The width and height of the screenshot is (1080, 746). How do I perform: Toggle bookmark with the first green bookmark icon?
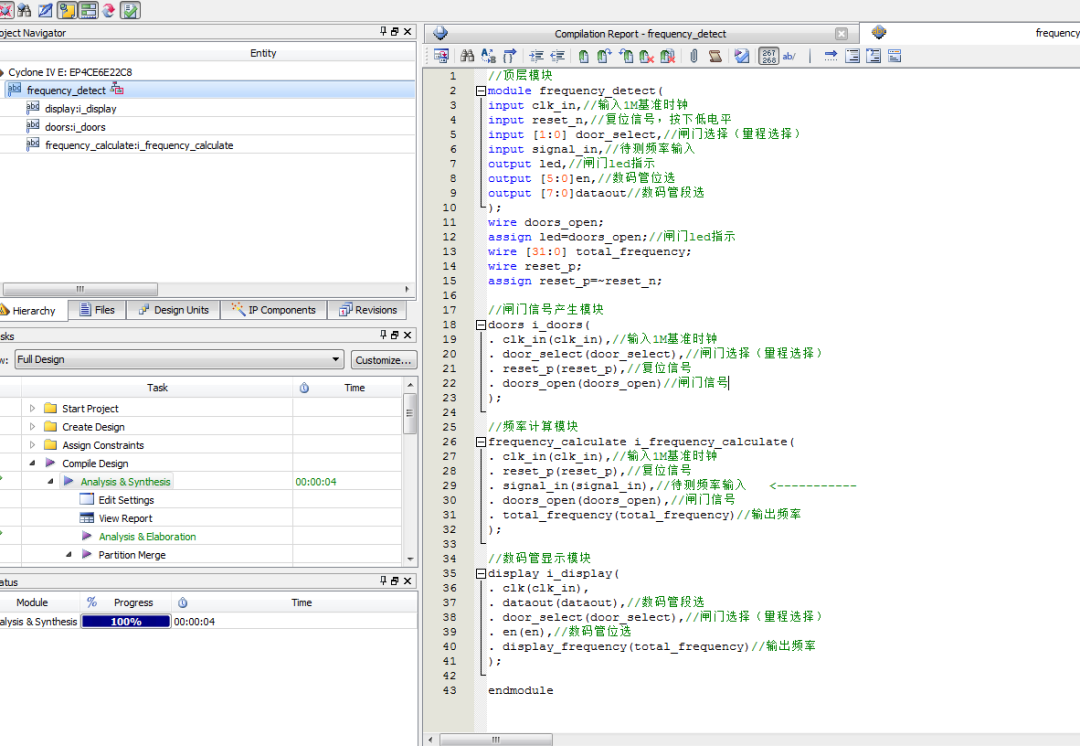point(583,56)
